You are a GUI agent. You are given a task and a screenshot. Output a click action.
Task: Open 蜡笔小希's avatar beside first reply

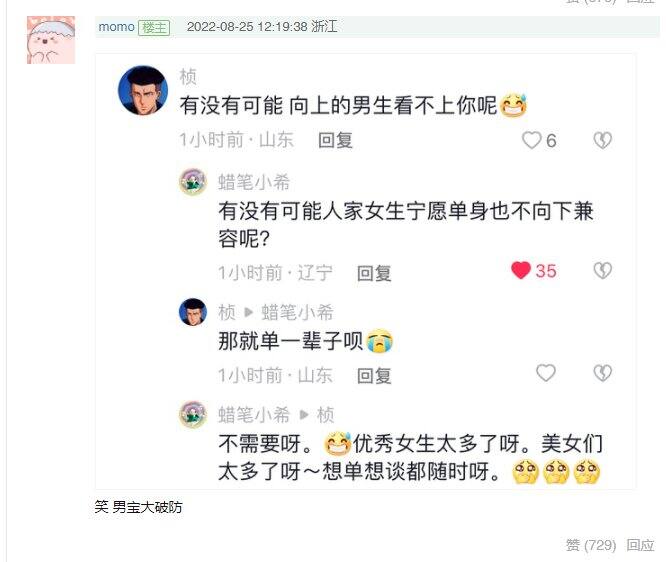pos(193,181)
